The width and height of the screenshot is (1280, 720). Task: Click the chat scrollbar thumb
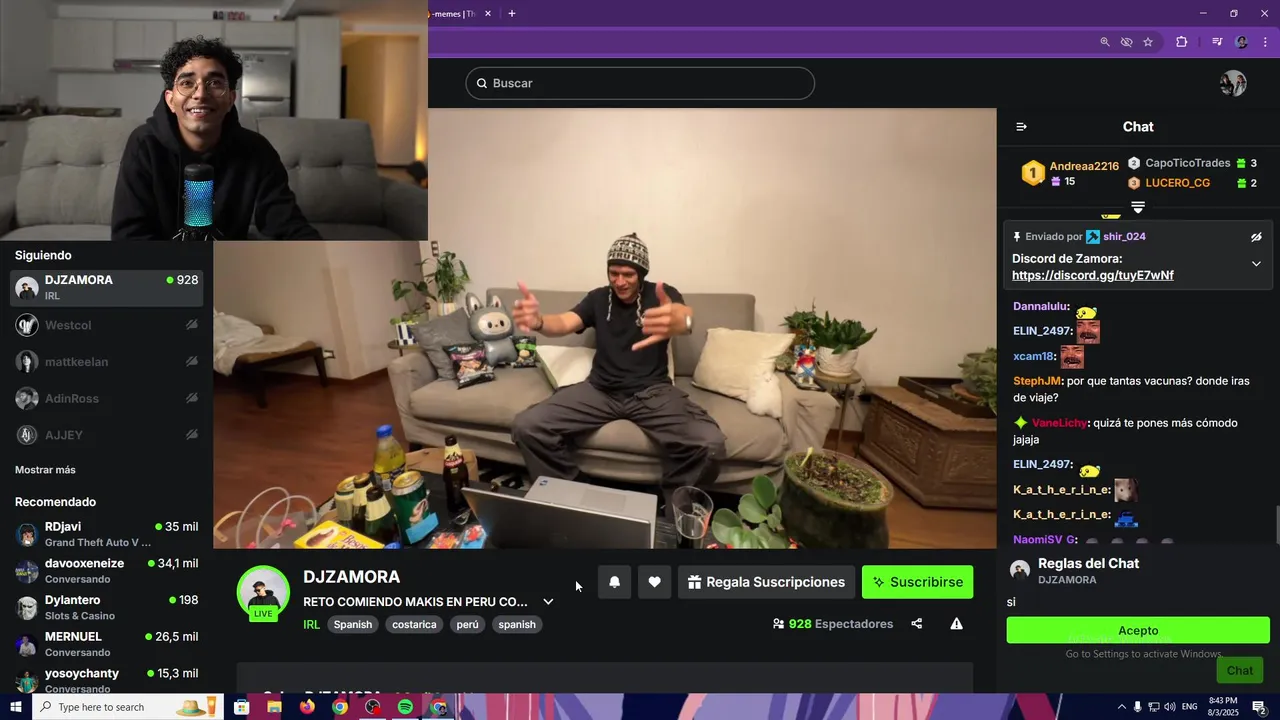[x=1277, y=526]
